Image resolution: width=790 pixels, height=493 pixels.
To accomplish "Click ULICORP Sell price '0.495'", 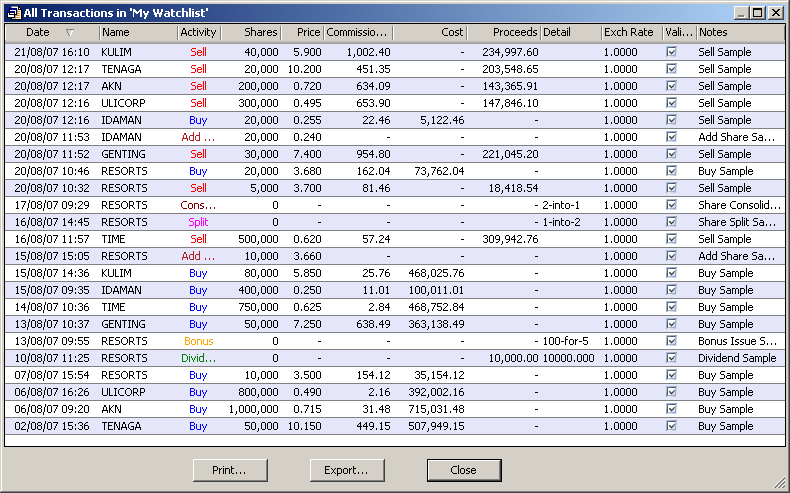I will pyautogui.click(x=307, y=103).
